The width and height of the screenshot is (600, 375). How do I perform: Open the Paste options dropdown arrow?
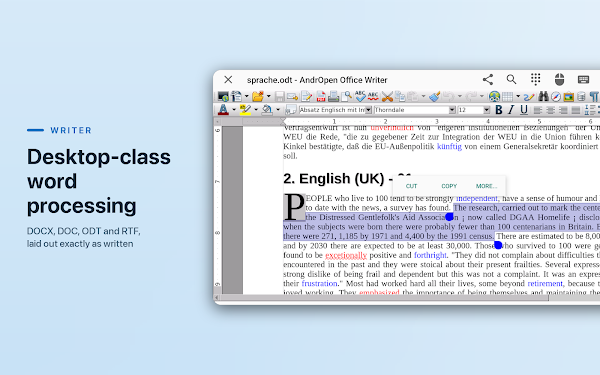(423, 96)
